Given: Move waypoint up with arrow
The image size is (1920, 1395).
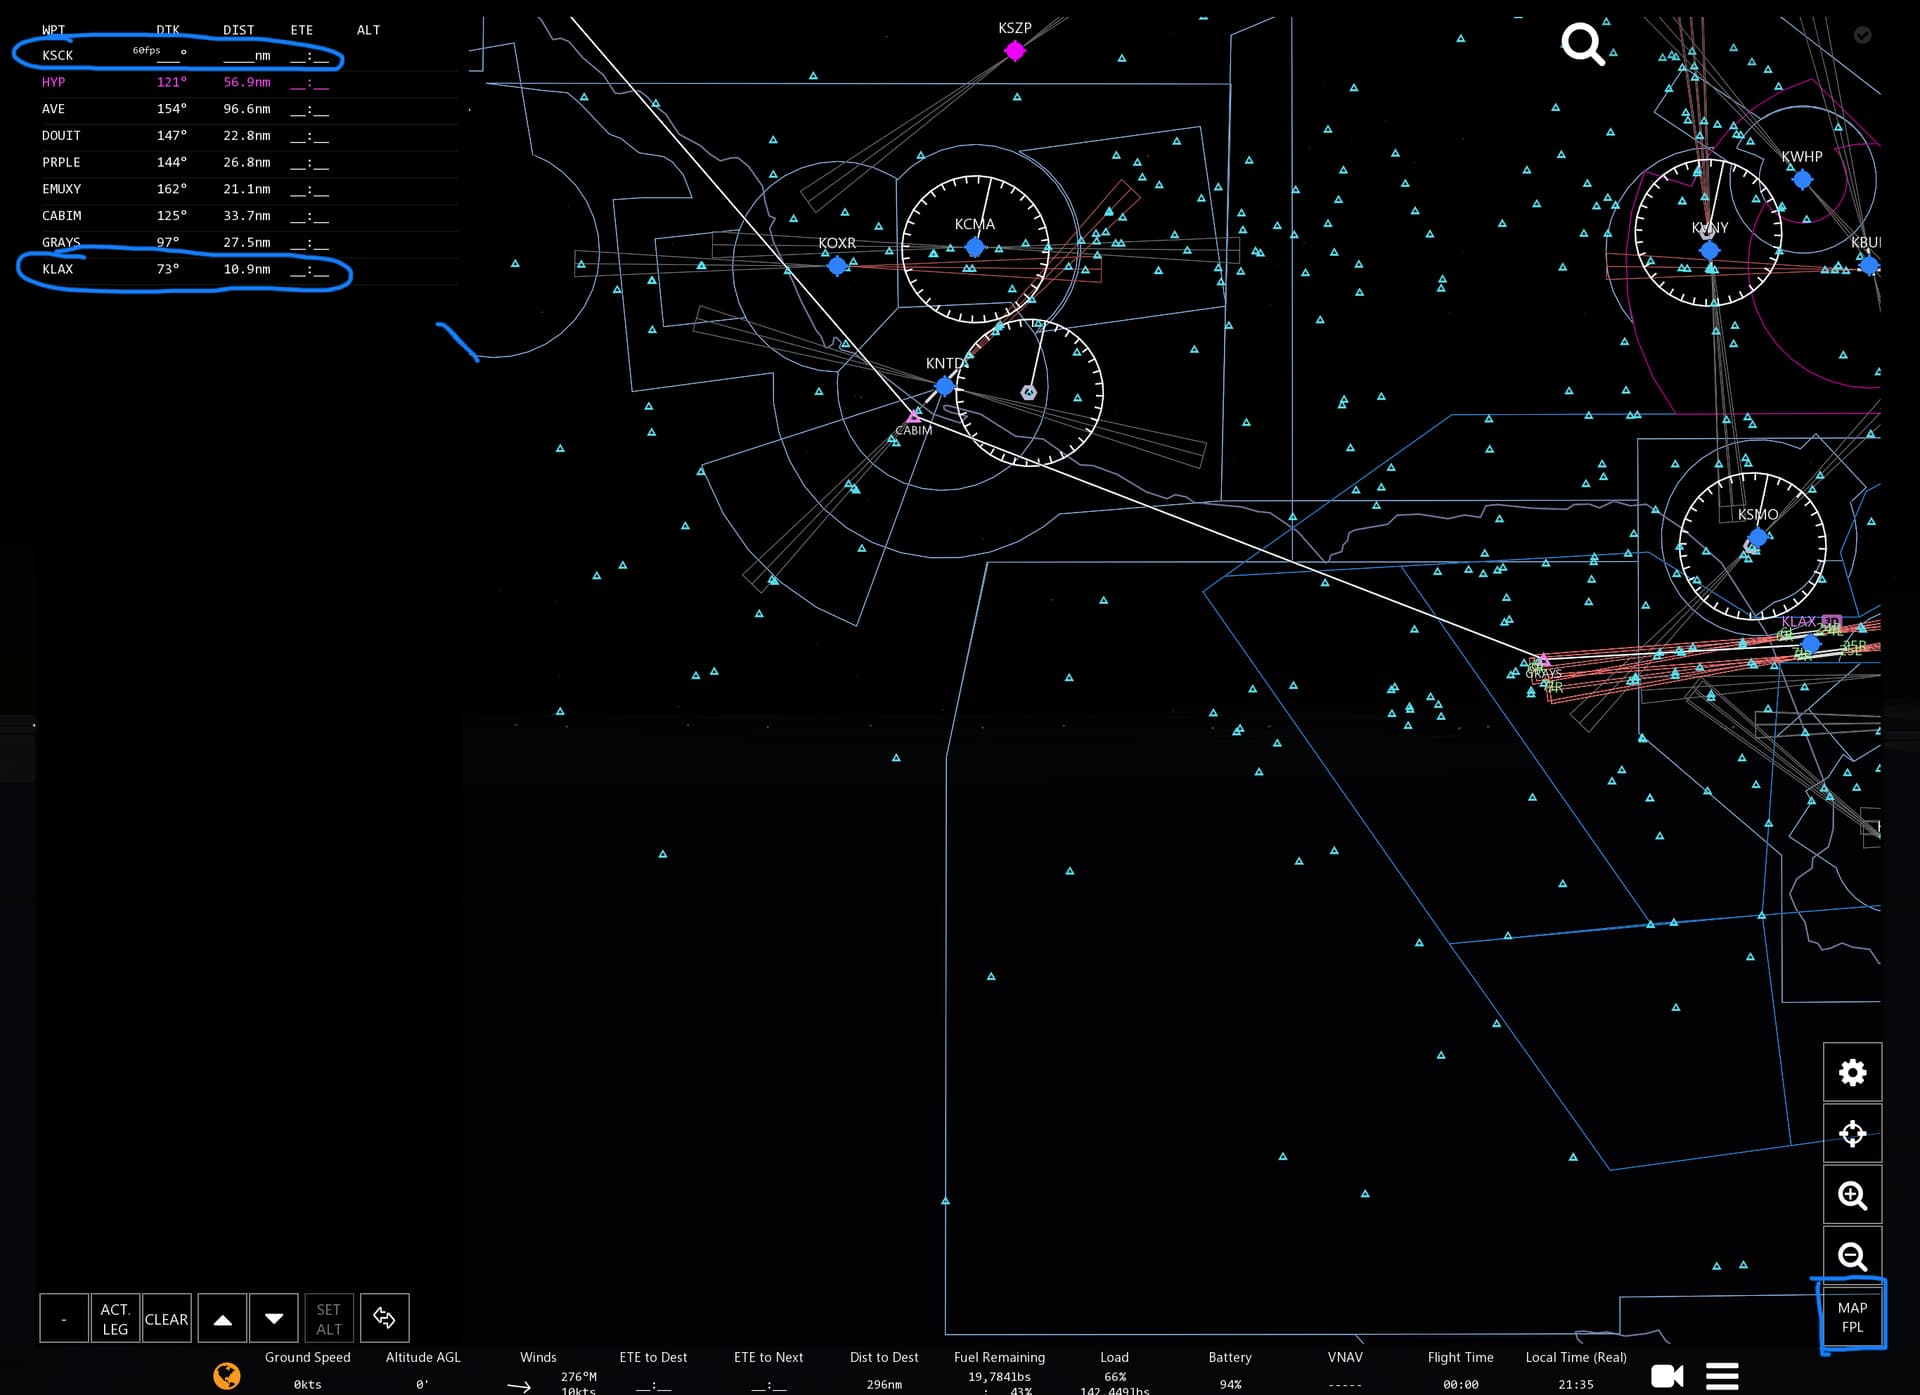Looking at the screenshot, I should 223,1318.
